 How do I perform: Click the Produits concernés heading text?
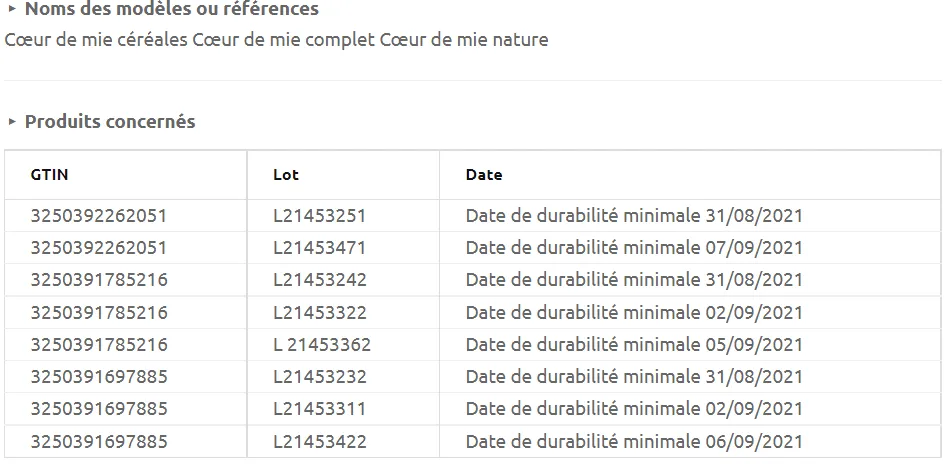pyautogui.click(x=110, y=122)
